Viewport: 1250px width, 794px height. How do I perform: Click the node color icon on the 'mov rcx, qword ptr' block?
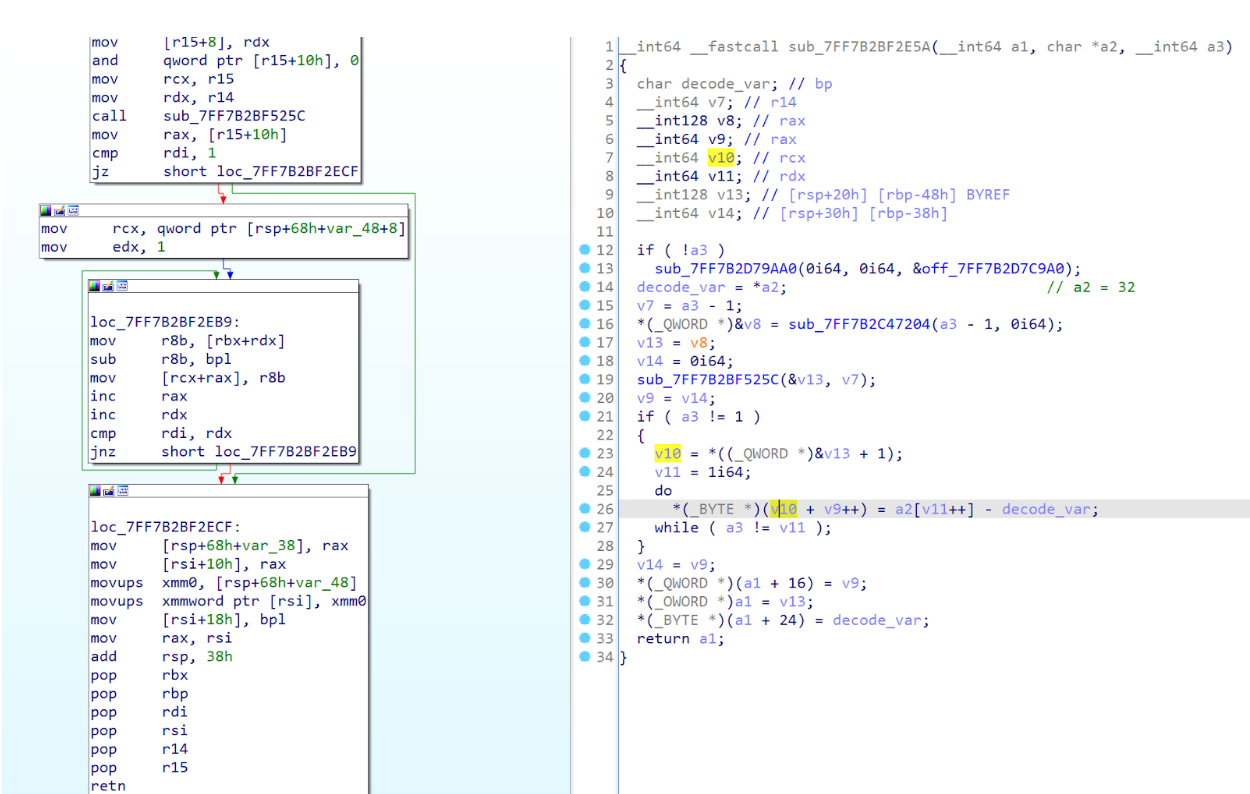click(46, 211)
